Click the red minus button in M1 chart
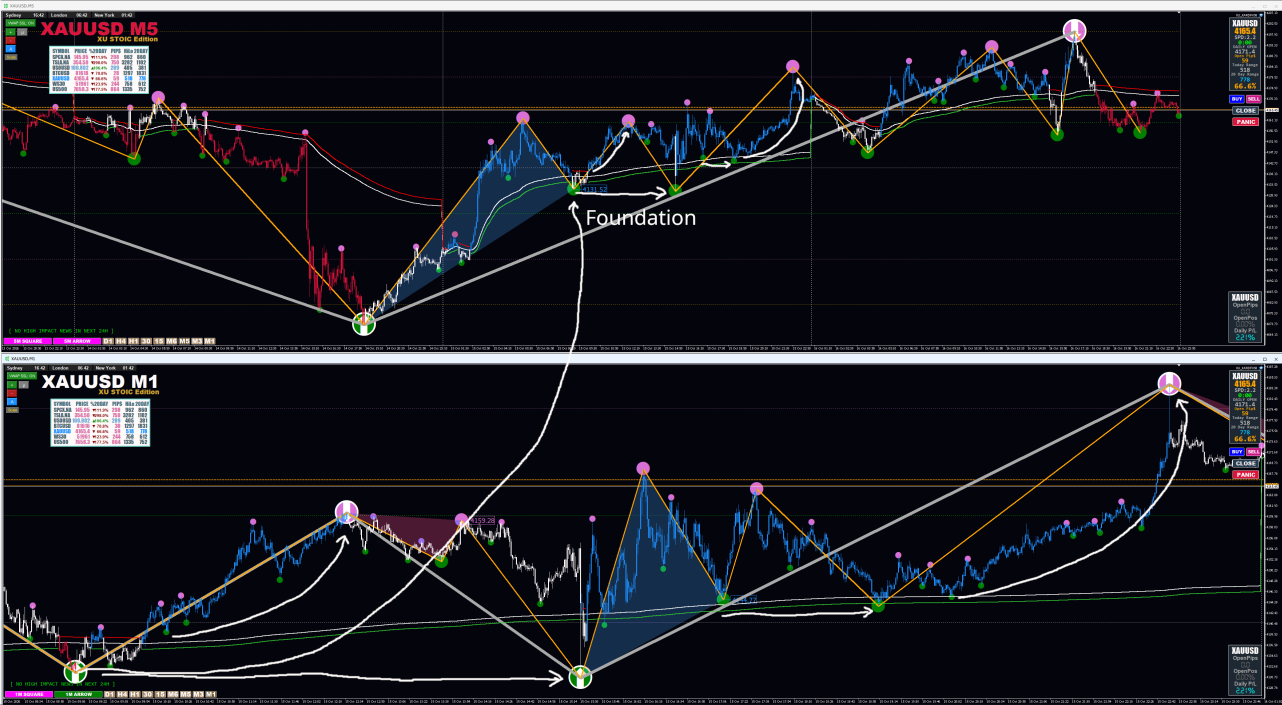Image resolution: width=1282 pixels, height=705 pixels. (10, 392)
